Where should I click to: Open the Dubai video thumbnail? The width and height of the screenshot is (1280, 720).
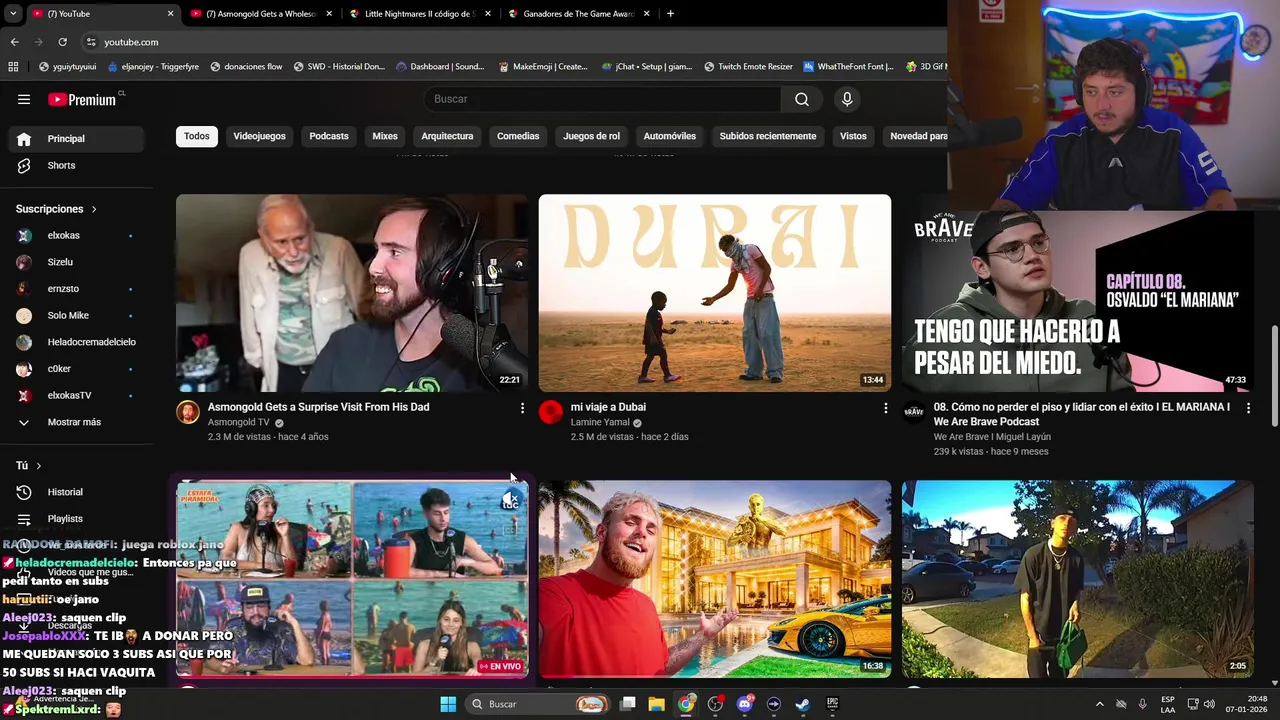(x=715, y=293)
